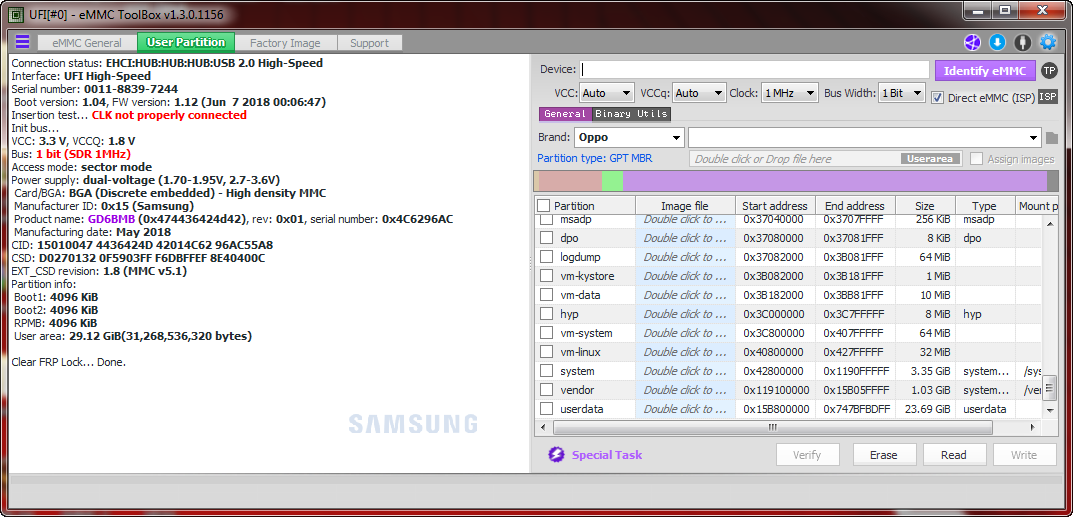Click the horizontal scrollbar of the partition table
This screenshot has height=517, width=1073.
(x=773, y=427)
